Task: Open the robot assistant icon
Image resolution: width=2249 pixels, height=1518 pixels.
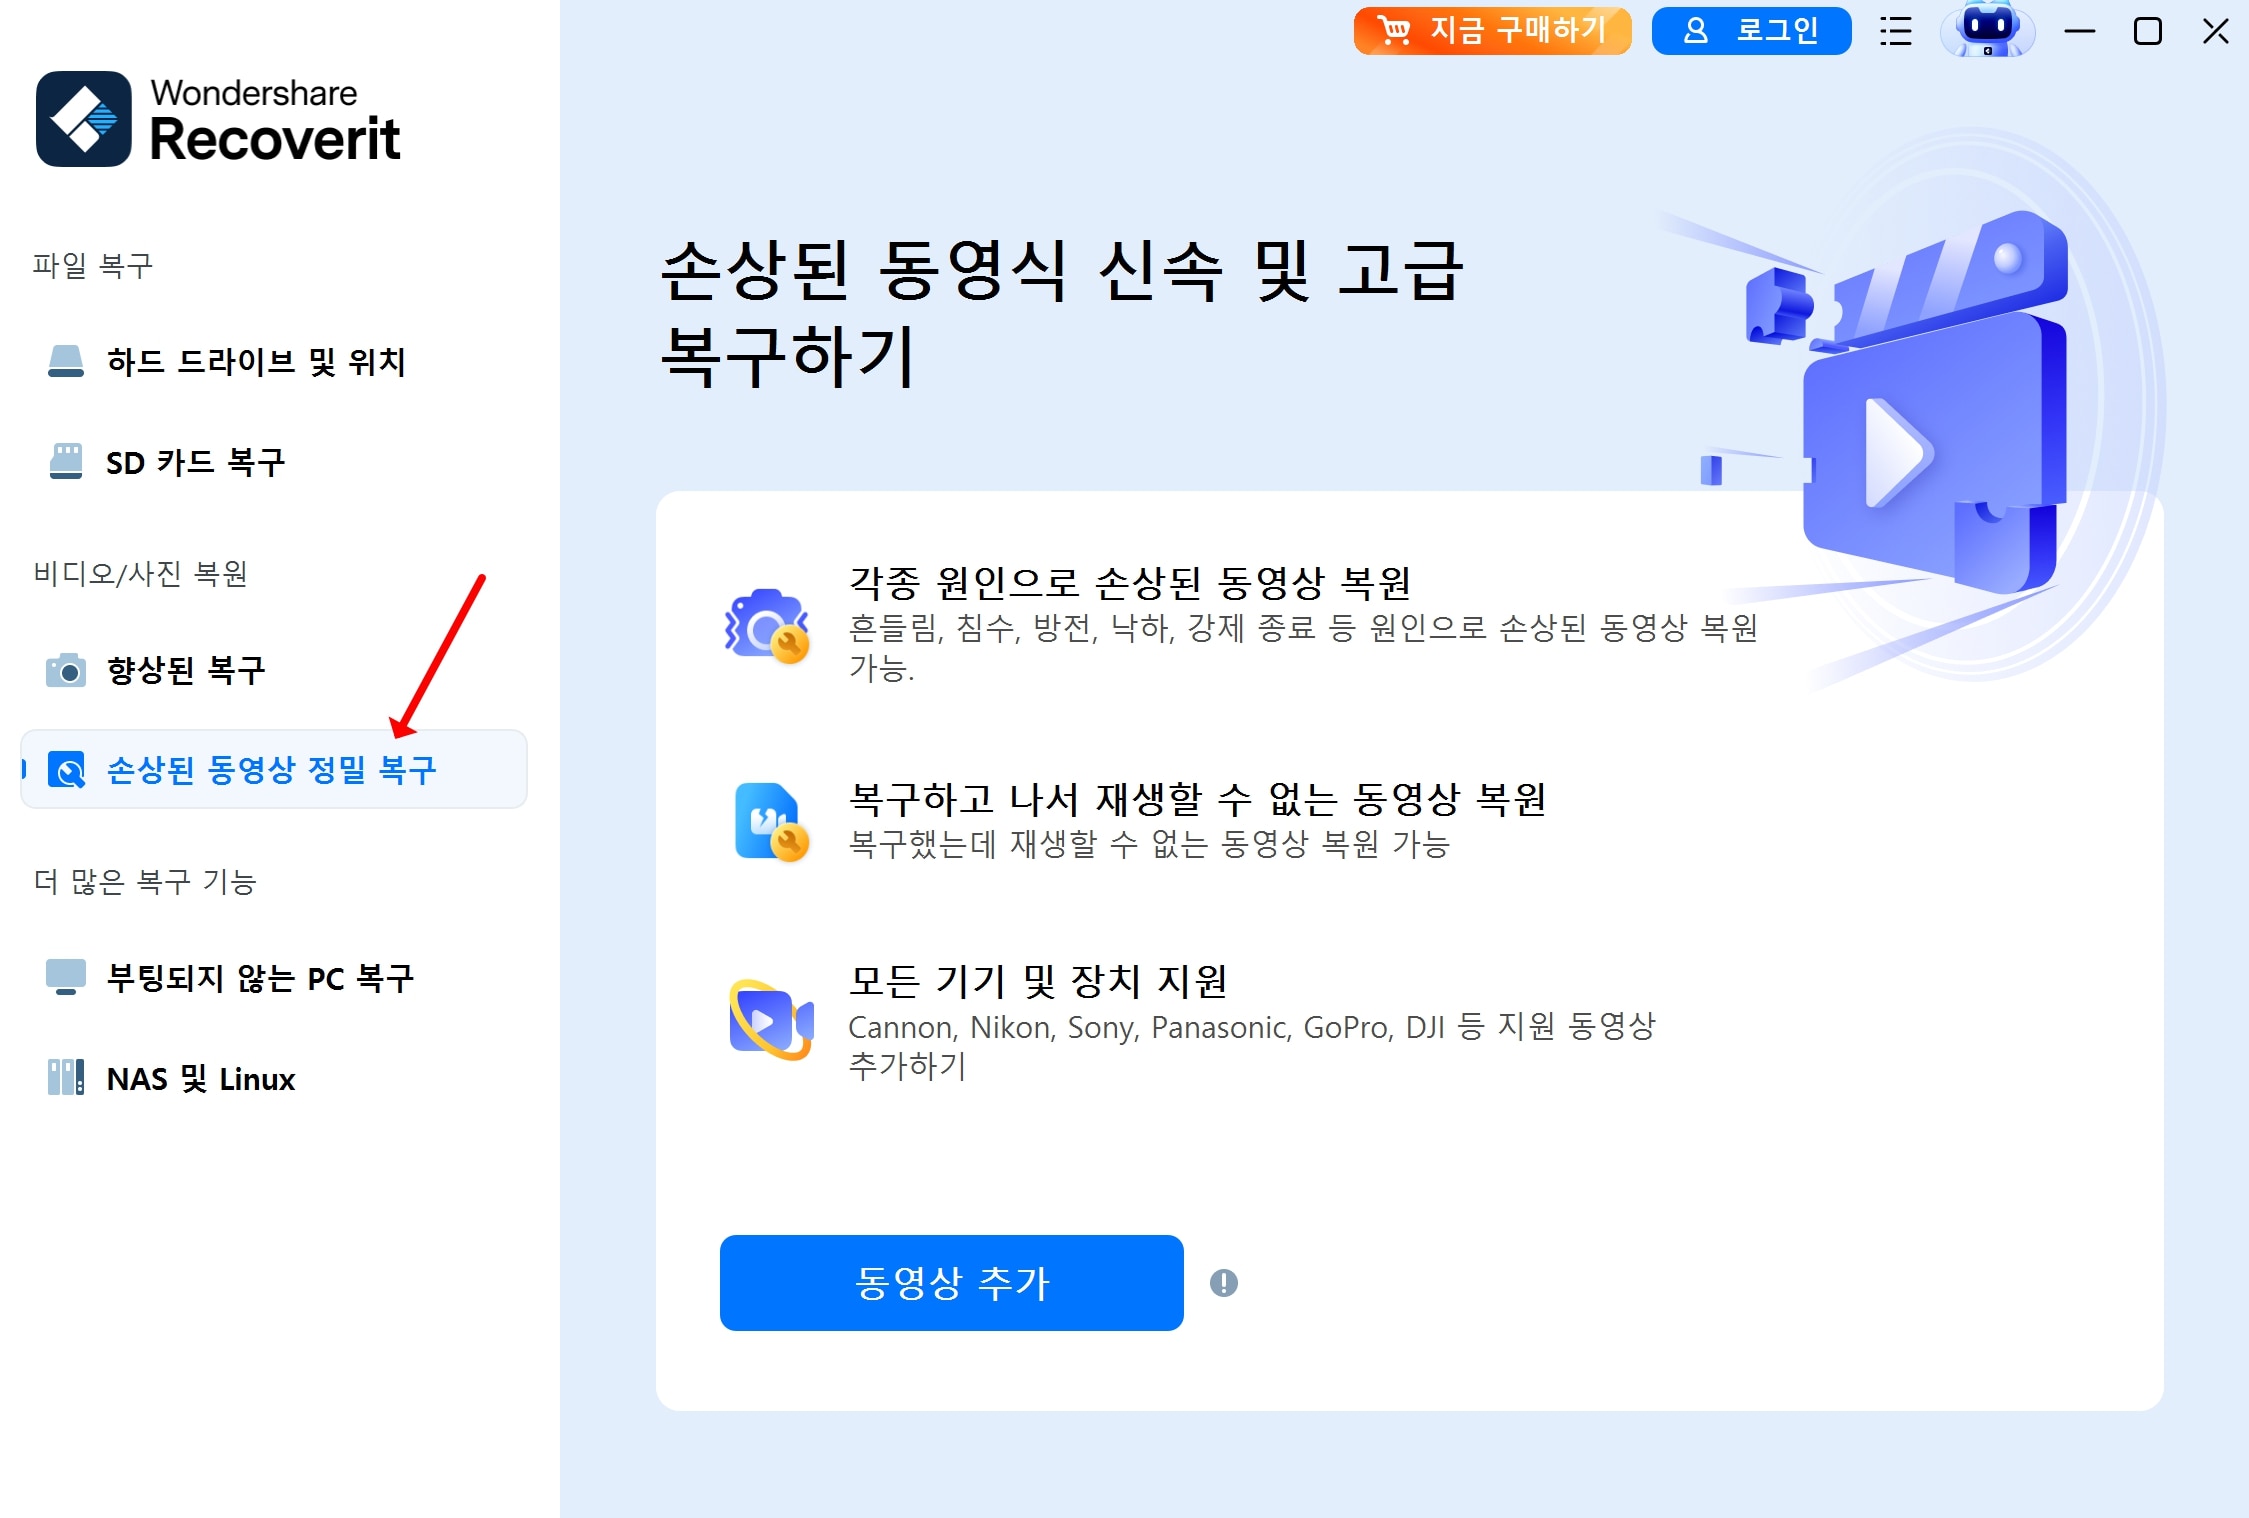Action: (1987, 29)
